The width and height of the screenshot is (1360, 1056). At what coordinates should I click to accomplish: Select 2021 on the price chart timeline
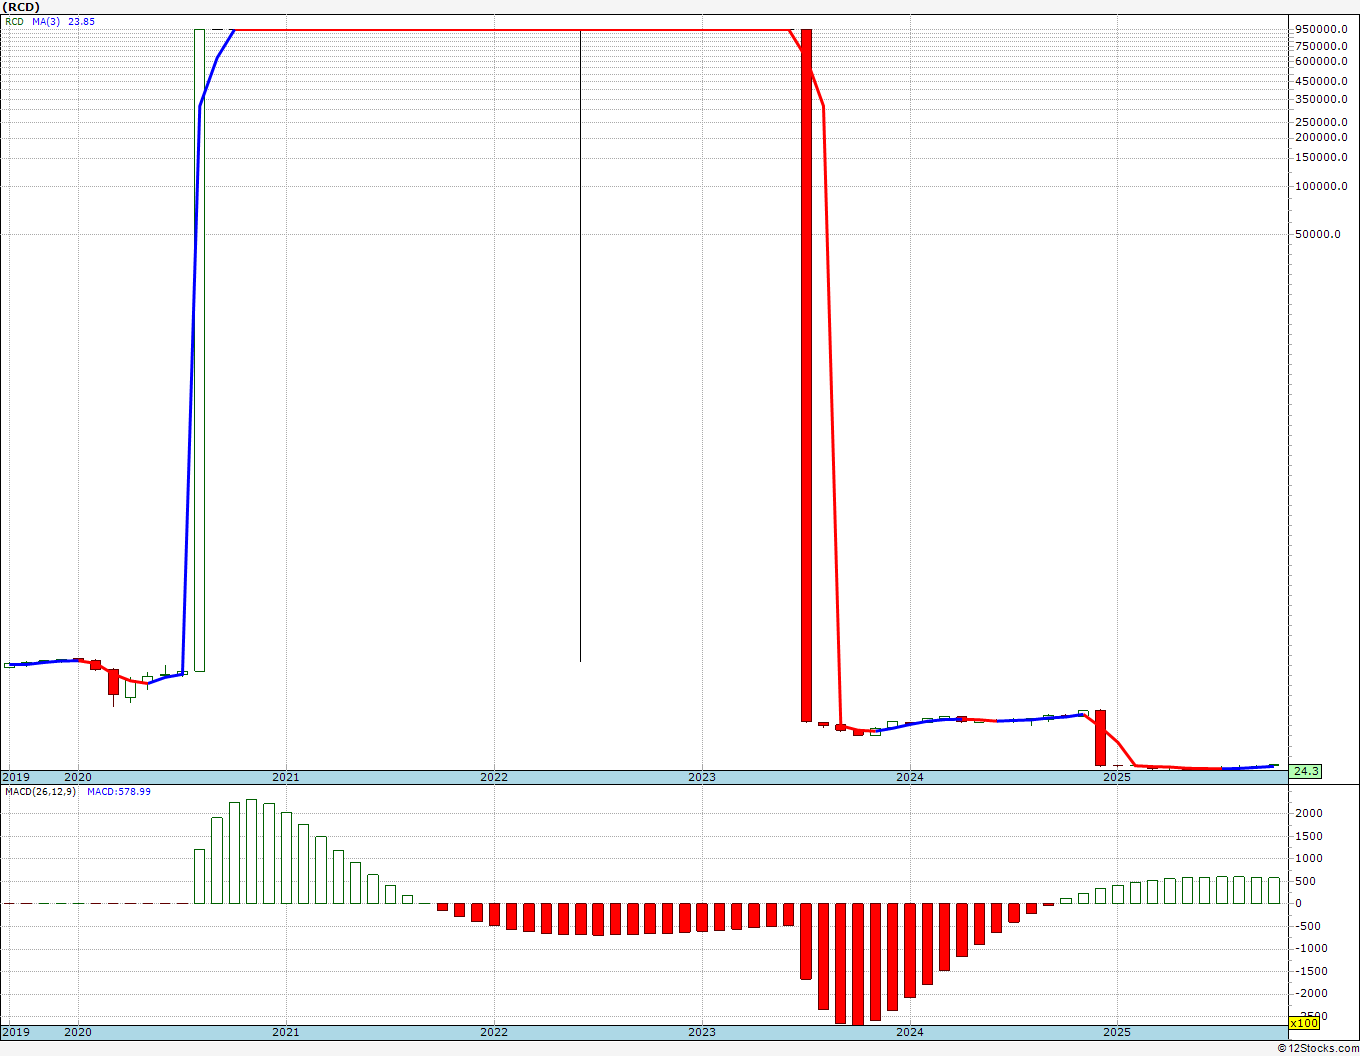[285, 777]
